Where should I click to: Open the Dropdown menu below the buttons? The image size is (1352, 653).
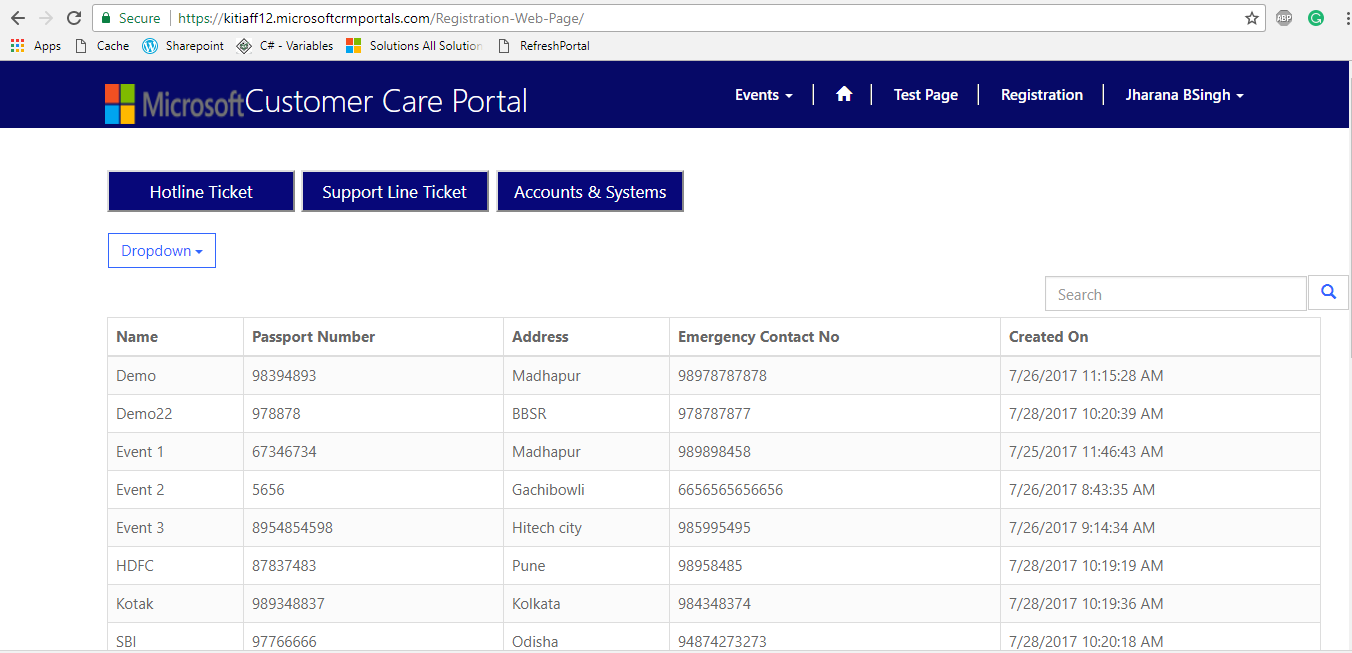pyautogui.click(x=161, y=250)
